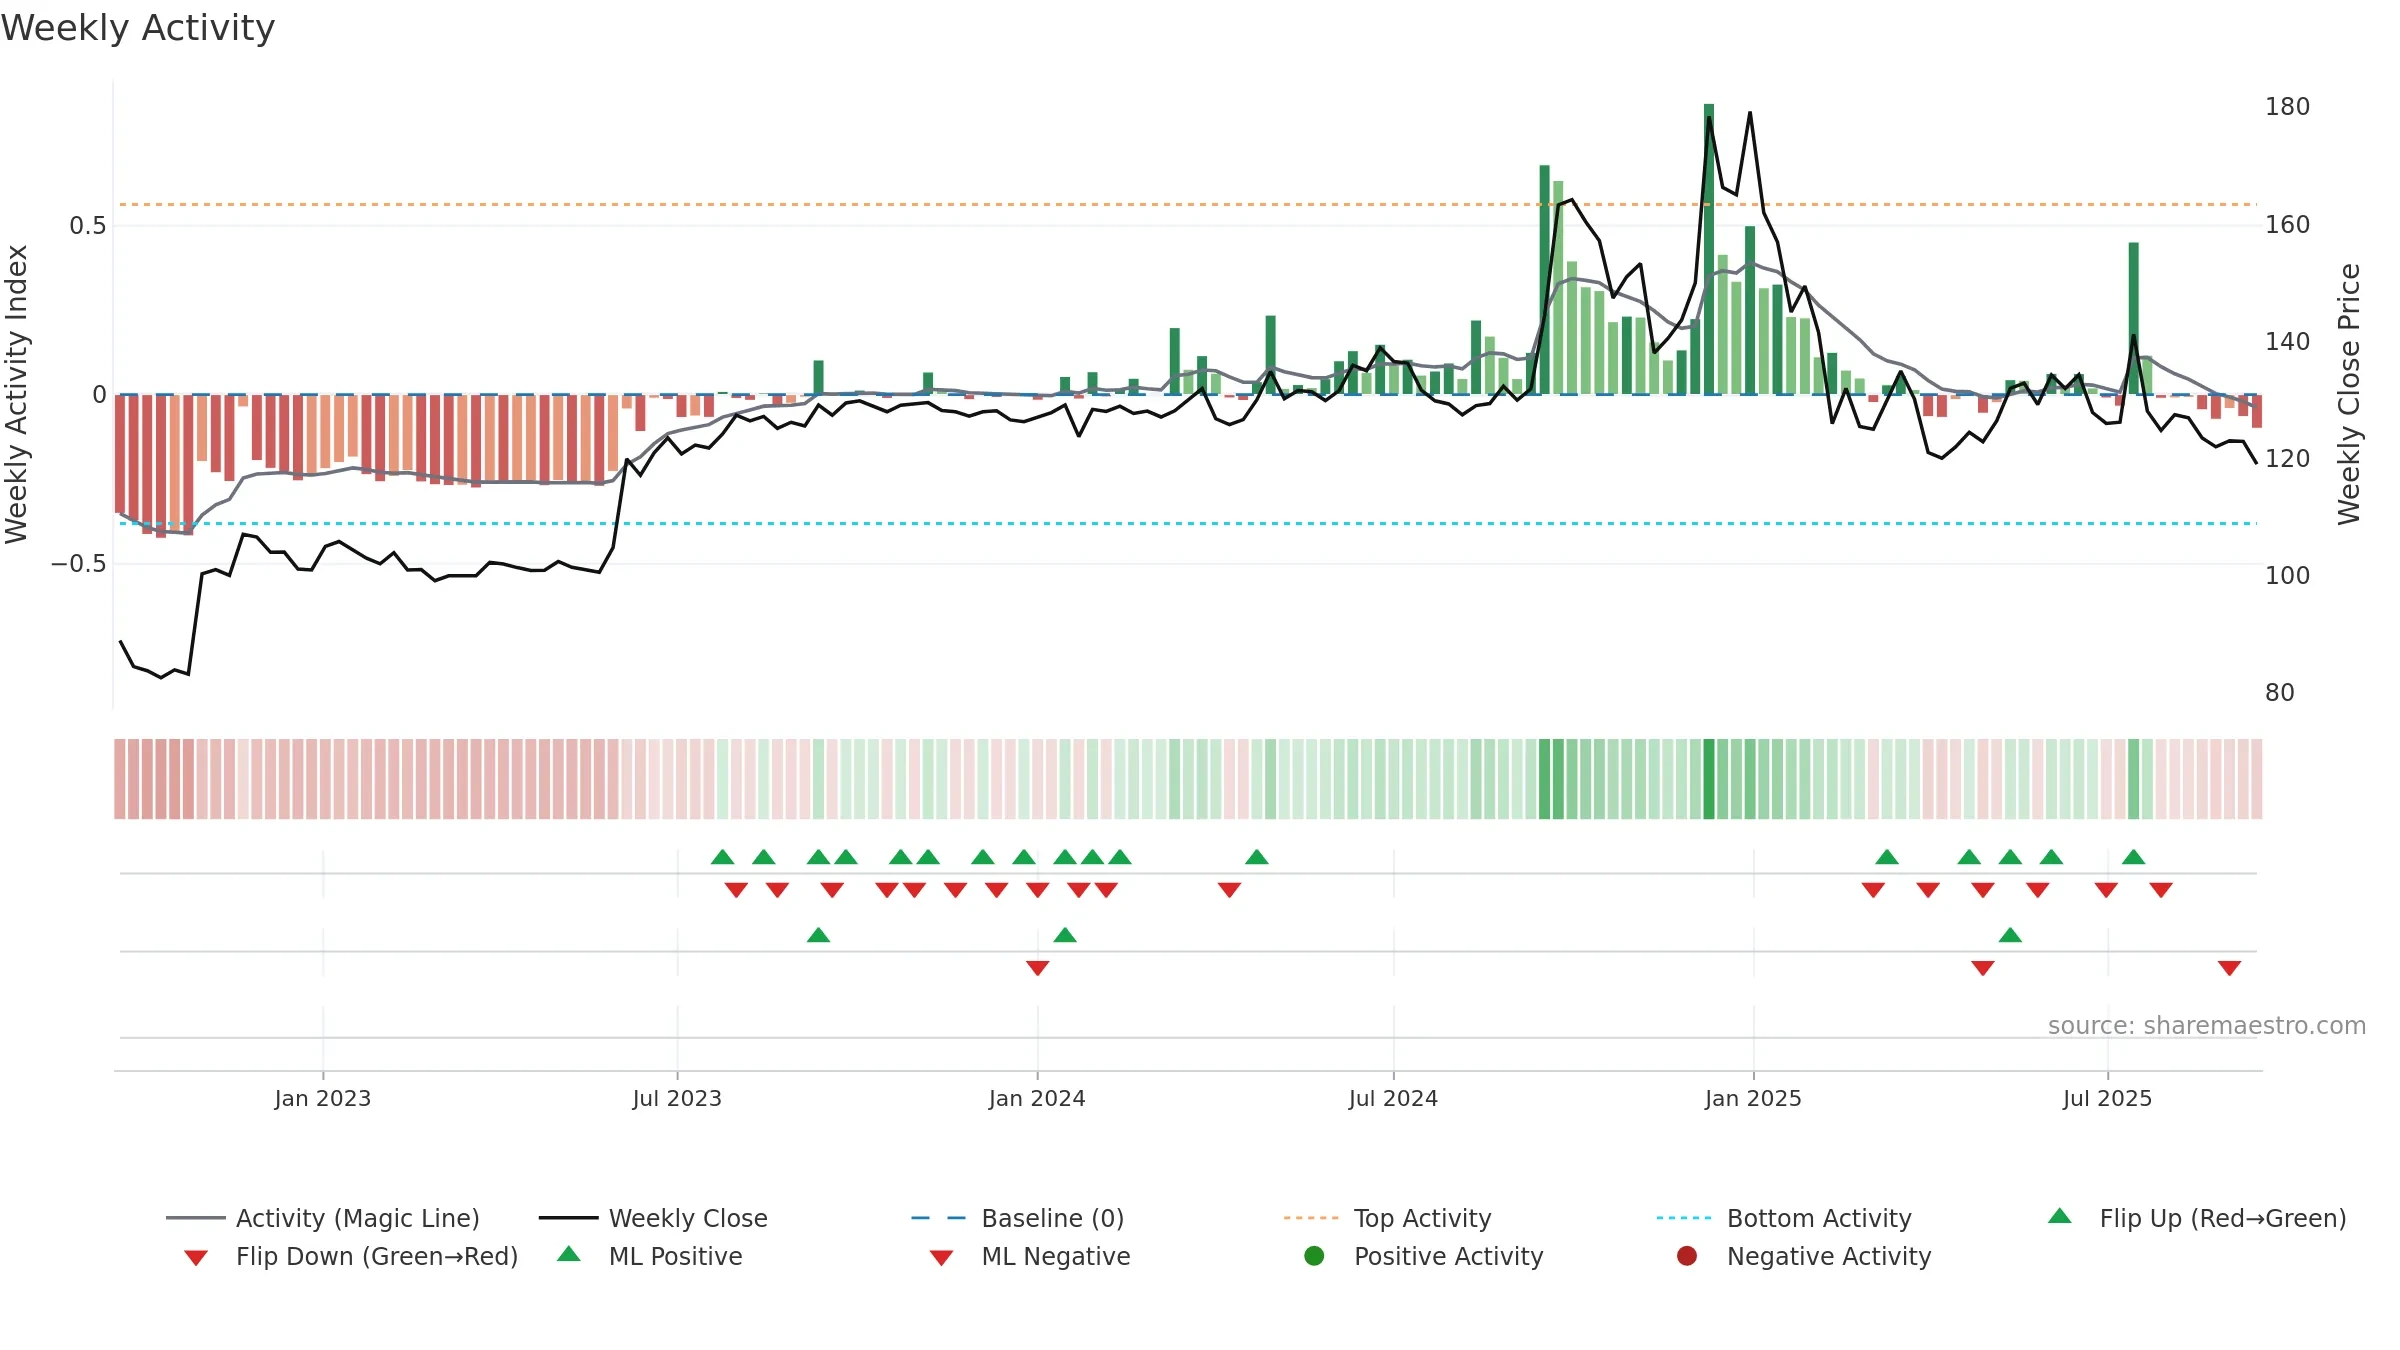Click the Jul 2023 axis label
The height and width of the screenshot is (1350, 2400).
click(677, 1098)
